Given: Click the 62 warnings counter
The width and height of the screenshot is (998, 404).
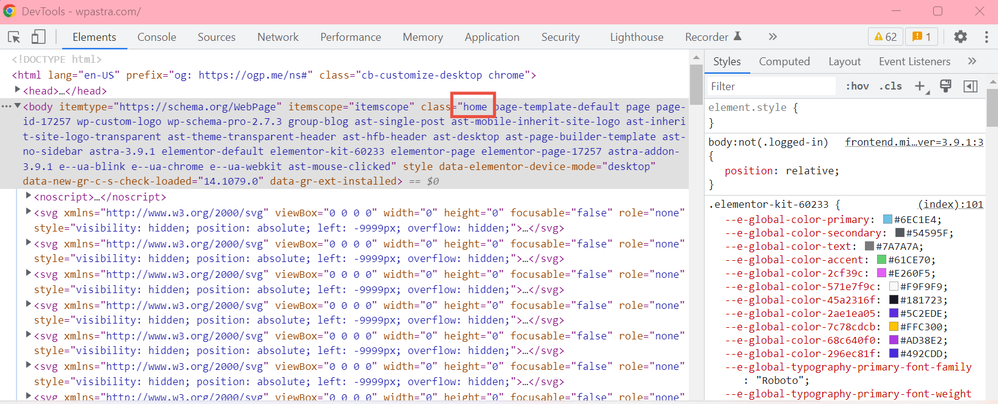Looking at the screenshot, I should coord(885,37).
